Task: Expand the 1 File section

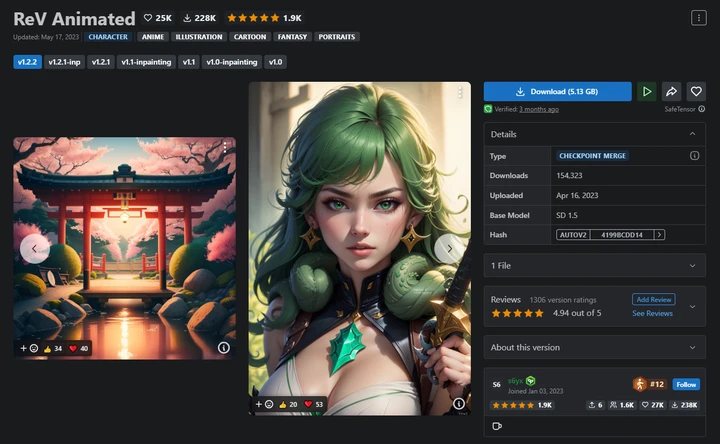Action: (x=595, y=265)
